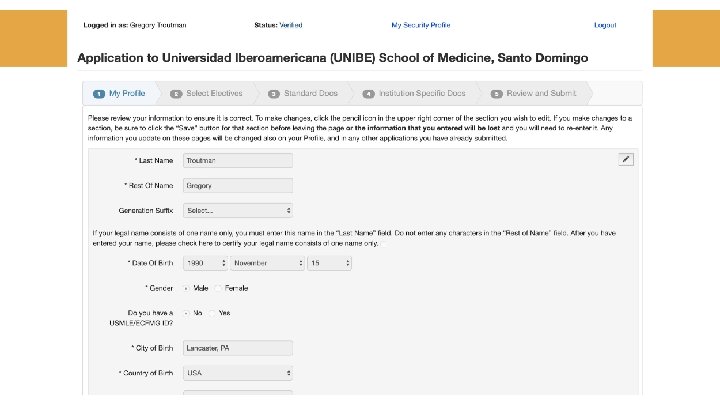Image resolution: width=720 pixels, height=405 pixels.
Task: Select No for USMLE/ECFMG ID
Action: pyautogui.click(x=186, y=313)
